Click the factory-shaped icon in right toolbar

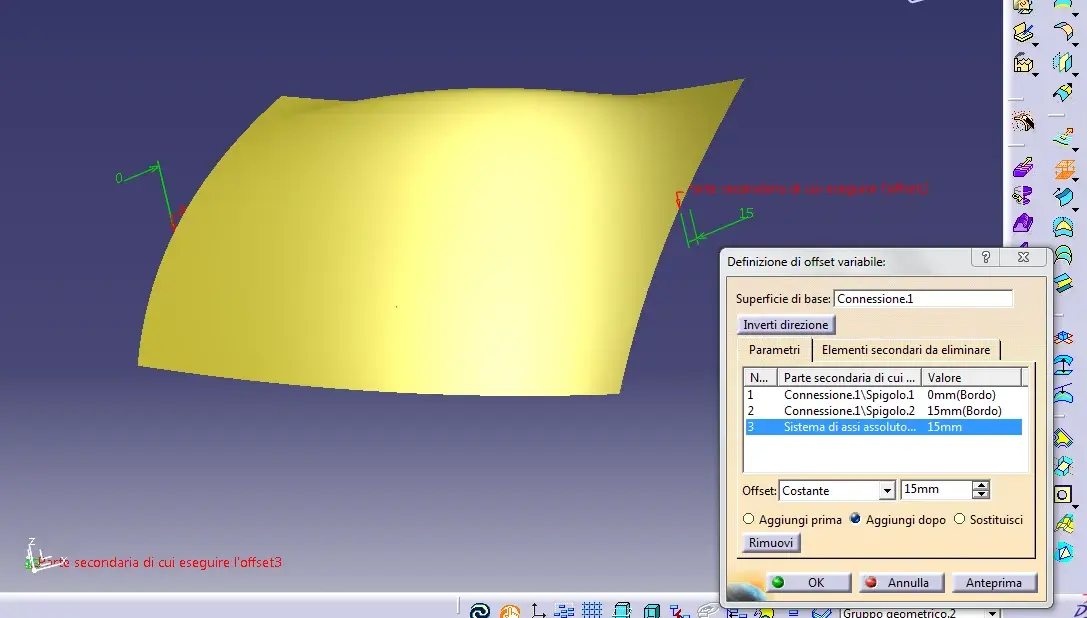[x=1023, y=63]
